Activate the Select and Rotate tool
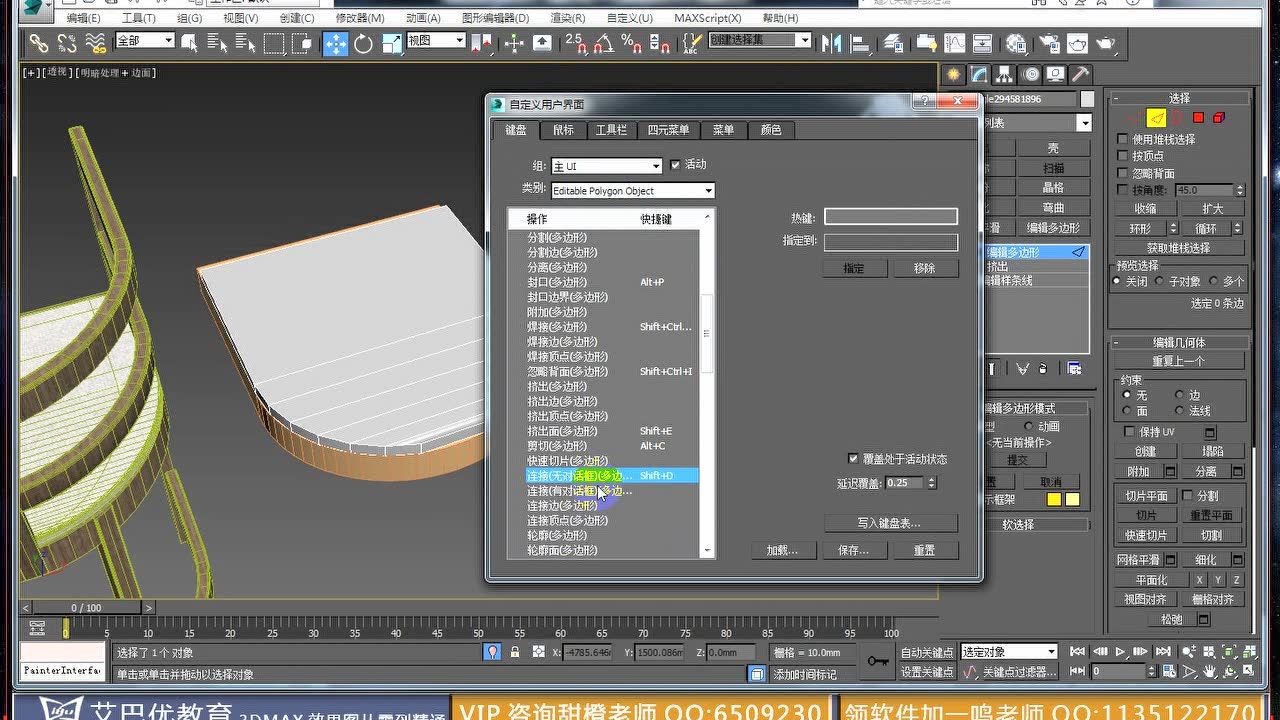This screenshot has width=1280, height=720. (363, 43)
